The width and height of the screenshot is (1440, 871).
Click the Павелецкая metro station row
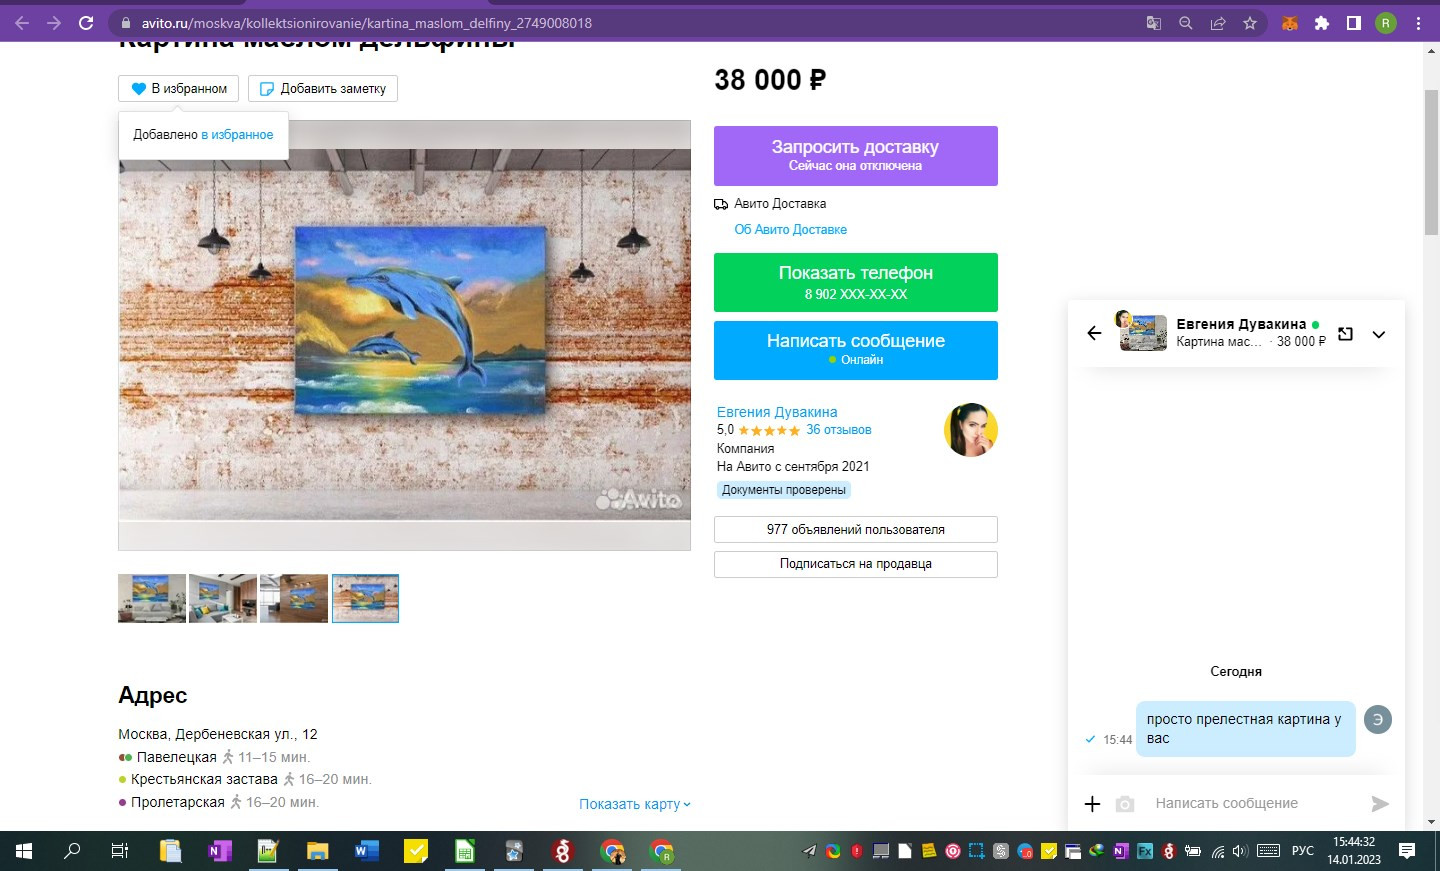click(x=214, y=757)
